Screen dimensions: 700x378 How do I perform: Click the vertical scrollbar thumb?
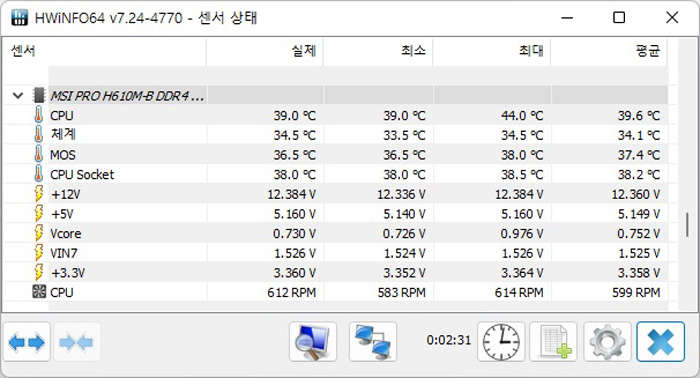688,225
